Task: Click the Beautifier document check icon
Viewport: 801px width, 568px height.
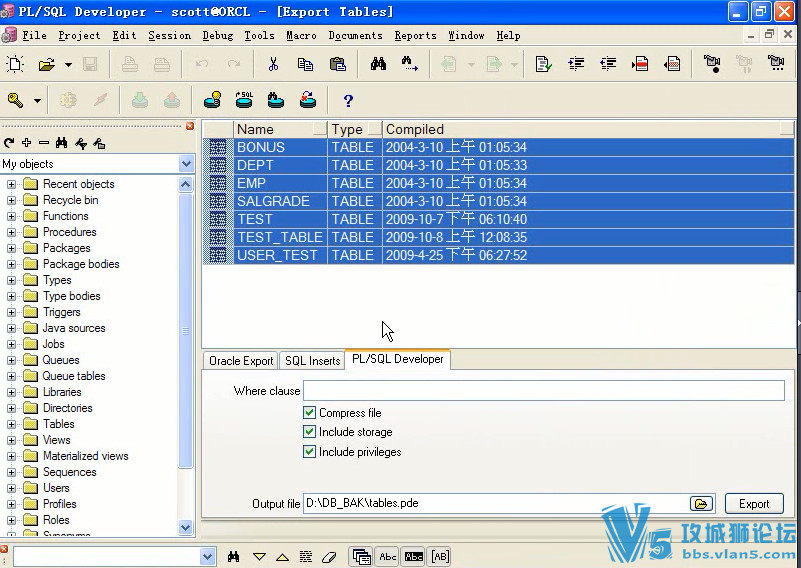Action: [x=544, y=64]
